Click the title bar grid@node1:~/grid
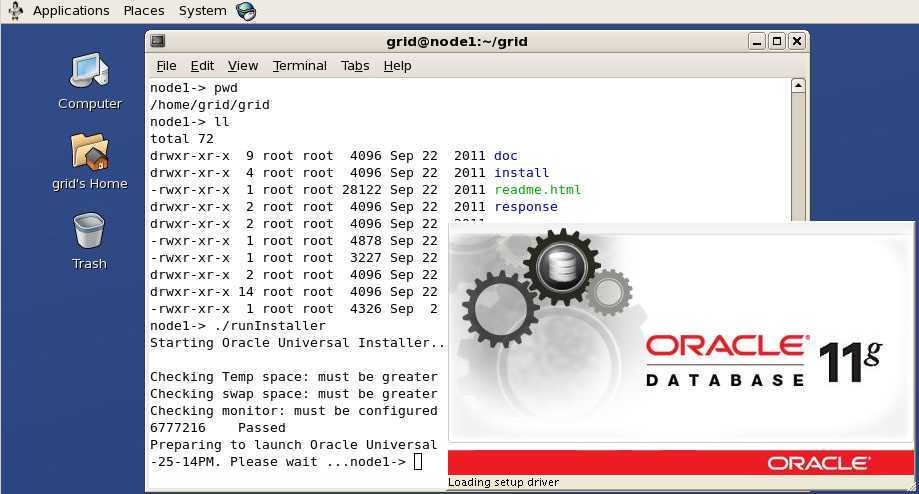Viewport: 919px width, 494px height. click(x=457, y=42)
